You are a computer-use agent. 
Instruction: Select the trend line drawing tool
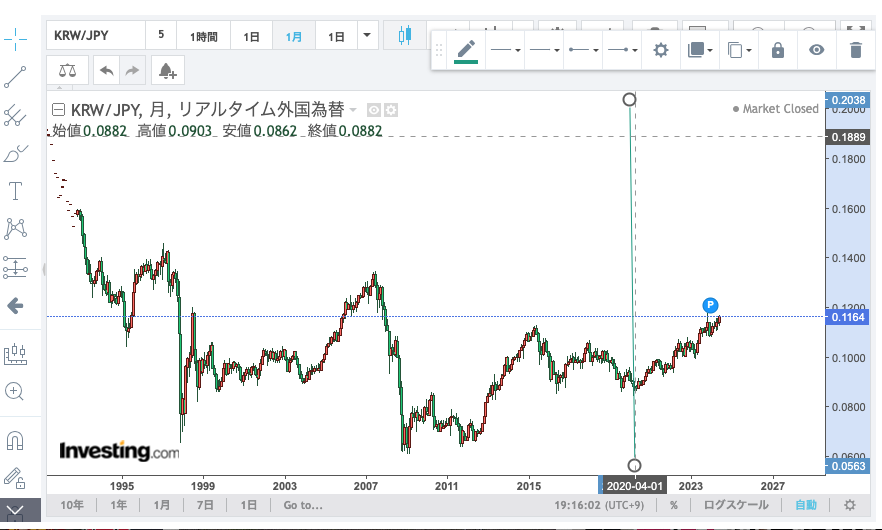[x=16, y=76]
